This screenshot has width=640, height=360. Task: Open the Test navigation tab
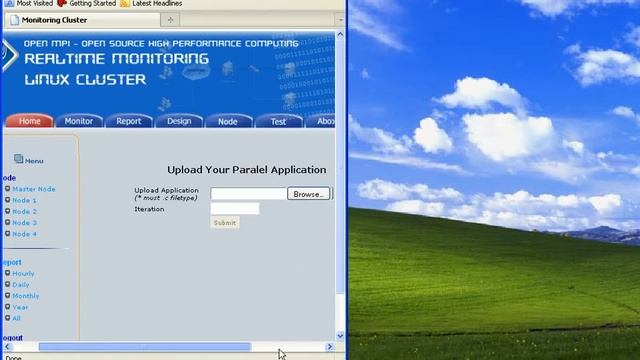click(x=278, y=121)
